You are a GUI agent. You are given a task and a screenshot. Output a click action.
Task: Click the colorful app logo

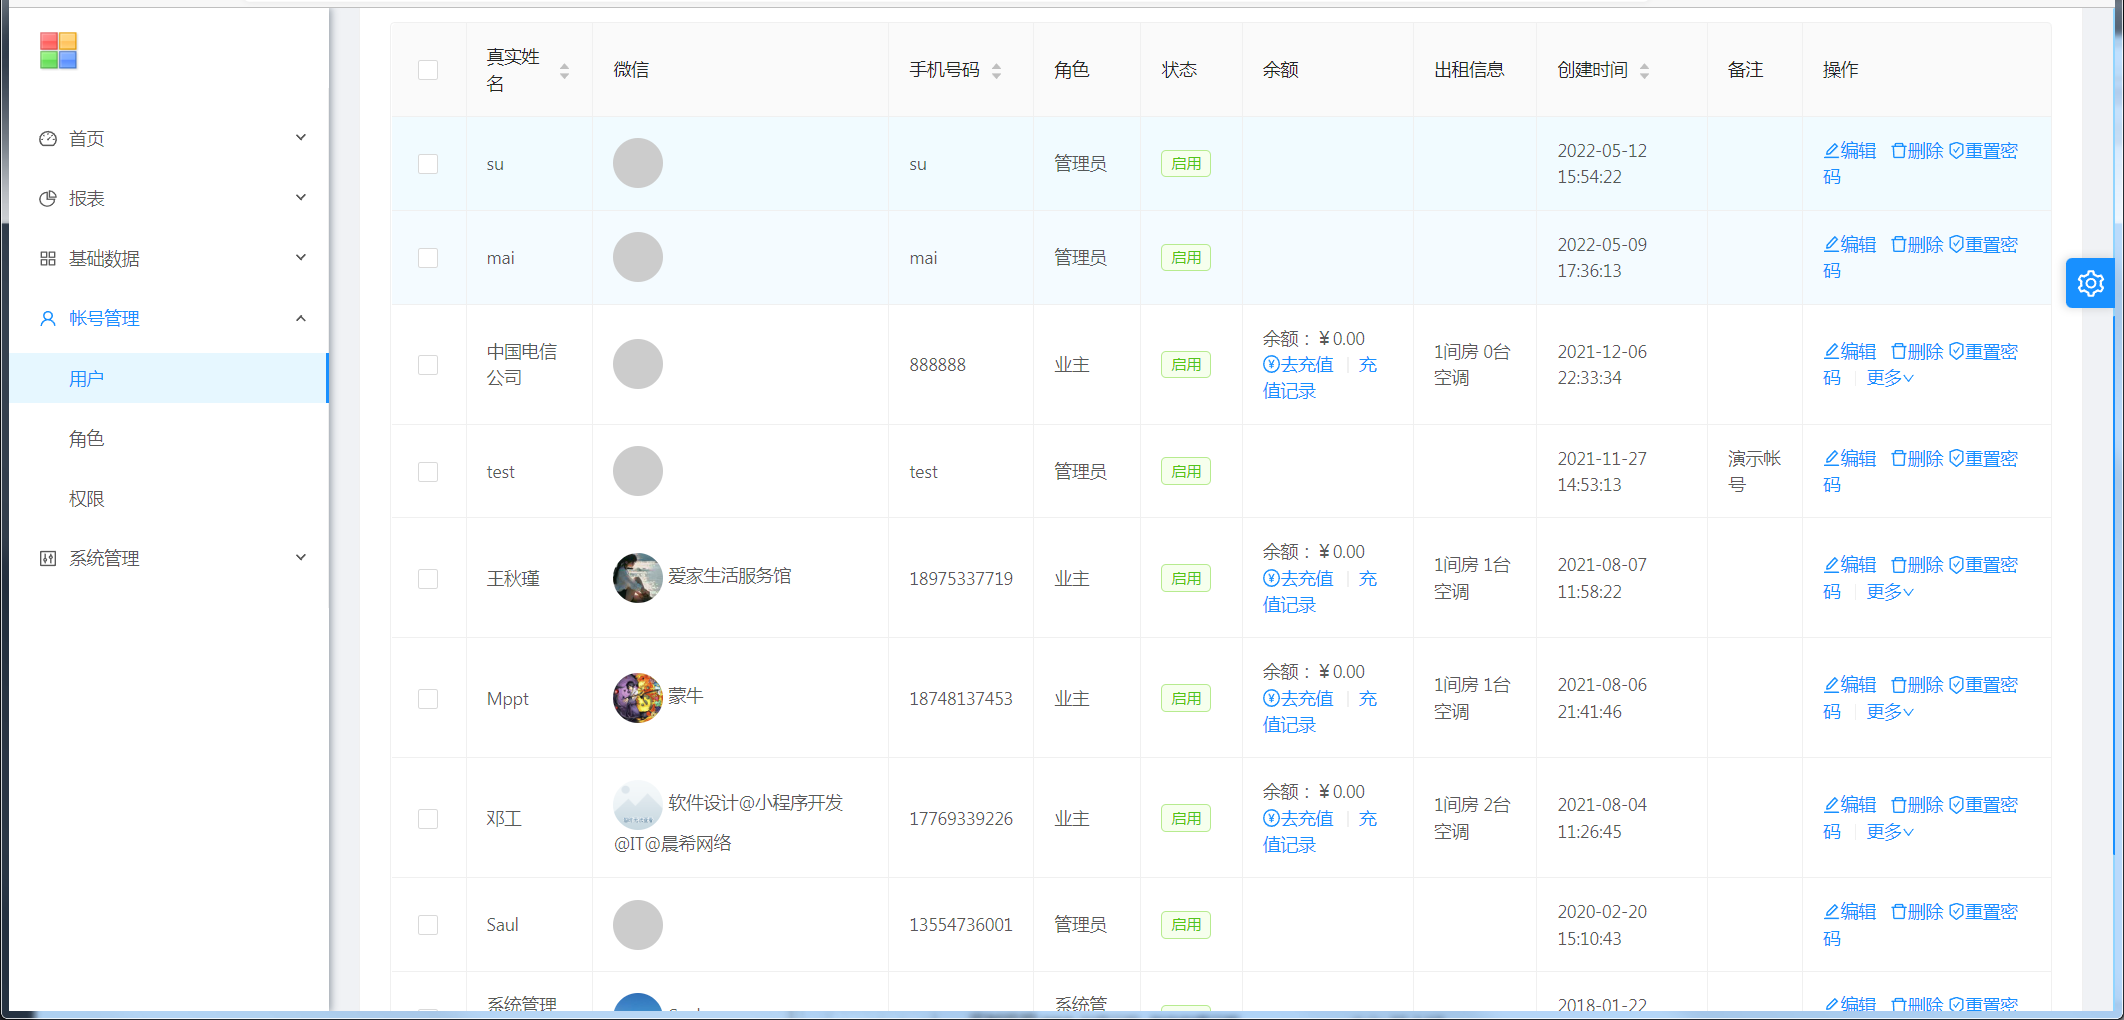coord(58,51)
